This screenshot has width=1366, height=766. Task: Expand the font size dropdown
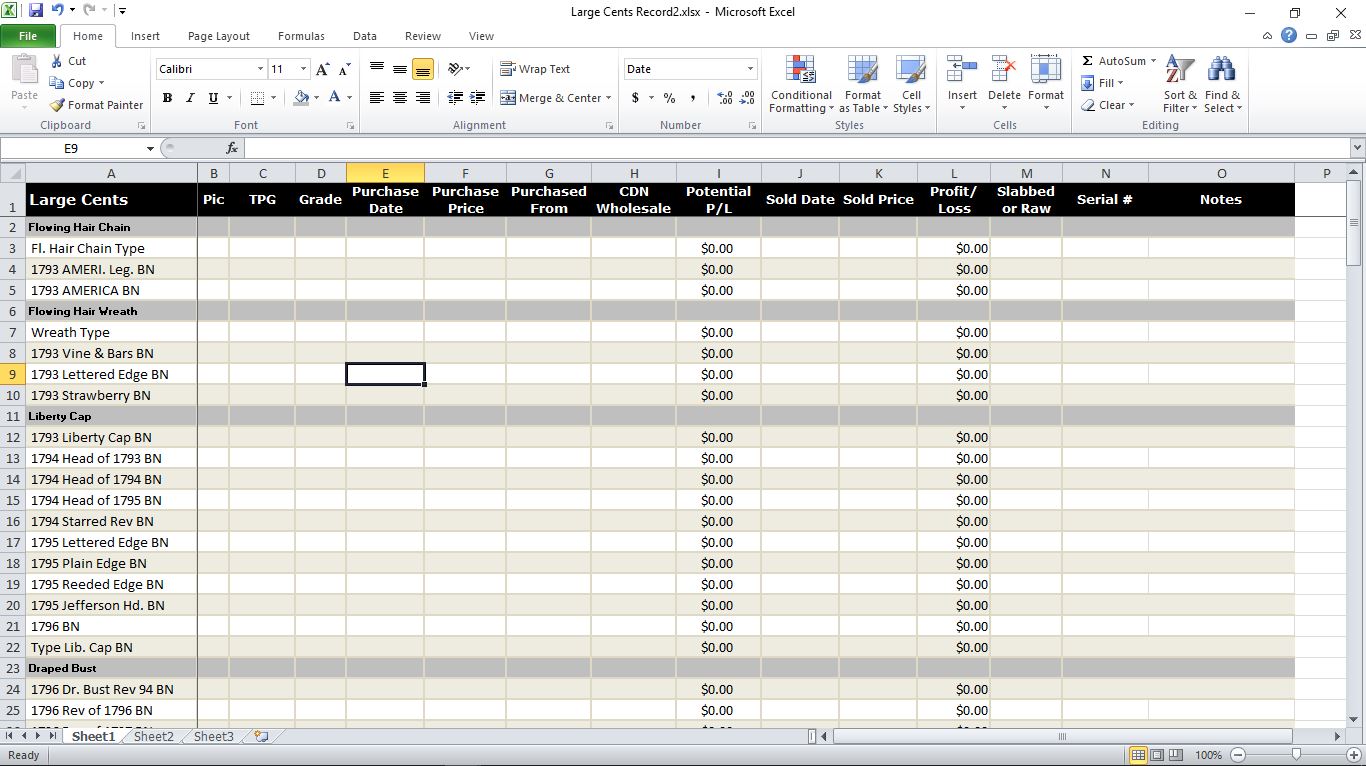303,69
